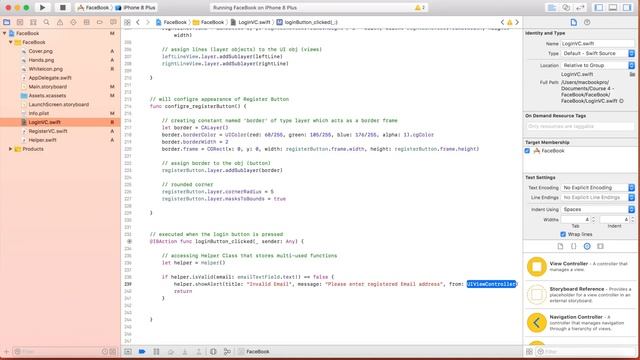This screenshot has height=360, width=640.
Task: Show the media library tab
Action: tap(600, 246)
